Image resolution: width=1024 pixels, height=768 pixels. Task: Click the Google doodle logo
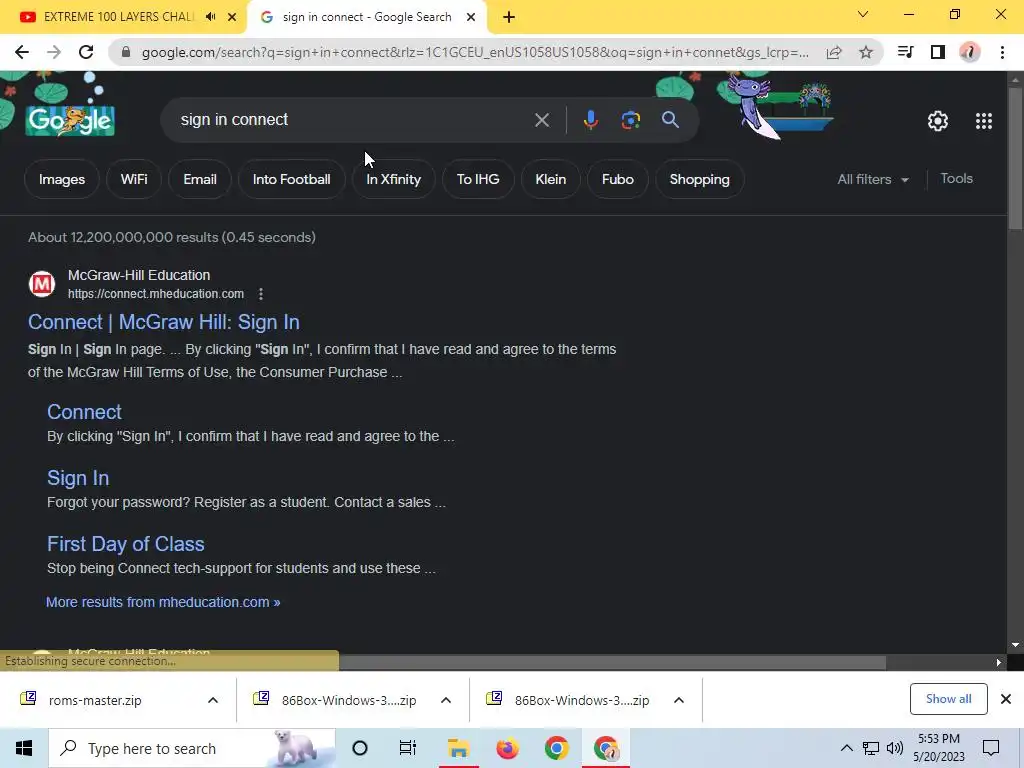click(71, 120)
